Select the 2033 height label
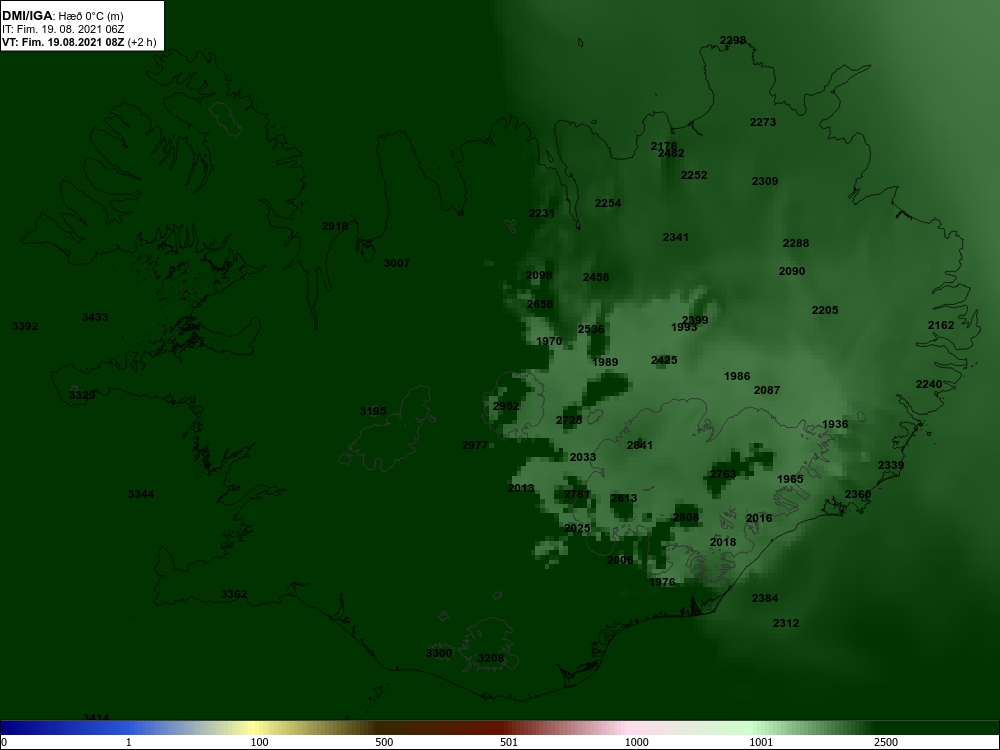This screenshot has height=750, width=1000. pos(582,457)
